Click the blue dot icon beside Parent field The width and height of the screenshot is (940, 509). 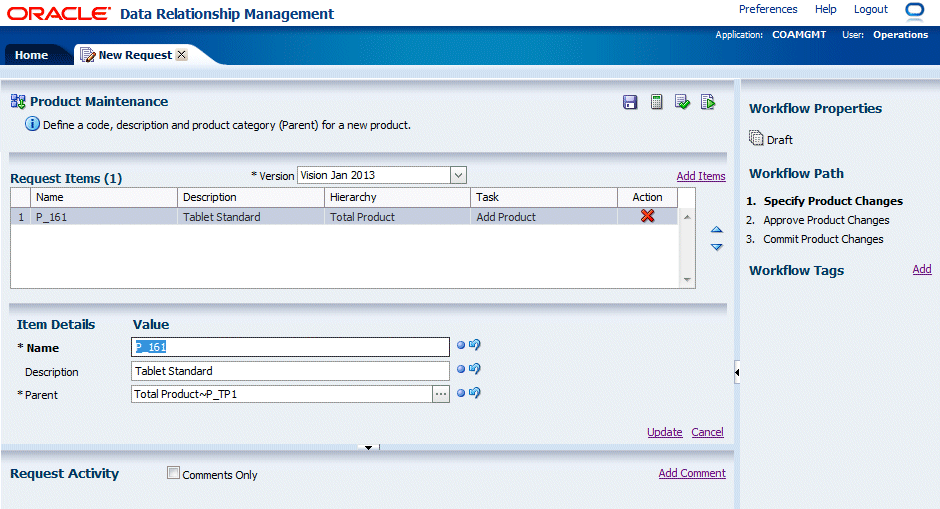click(461, 393)
